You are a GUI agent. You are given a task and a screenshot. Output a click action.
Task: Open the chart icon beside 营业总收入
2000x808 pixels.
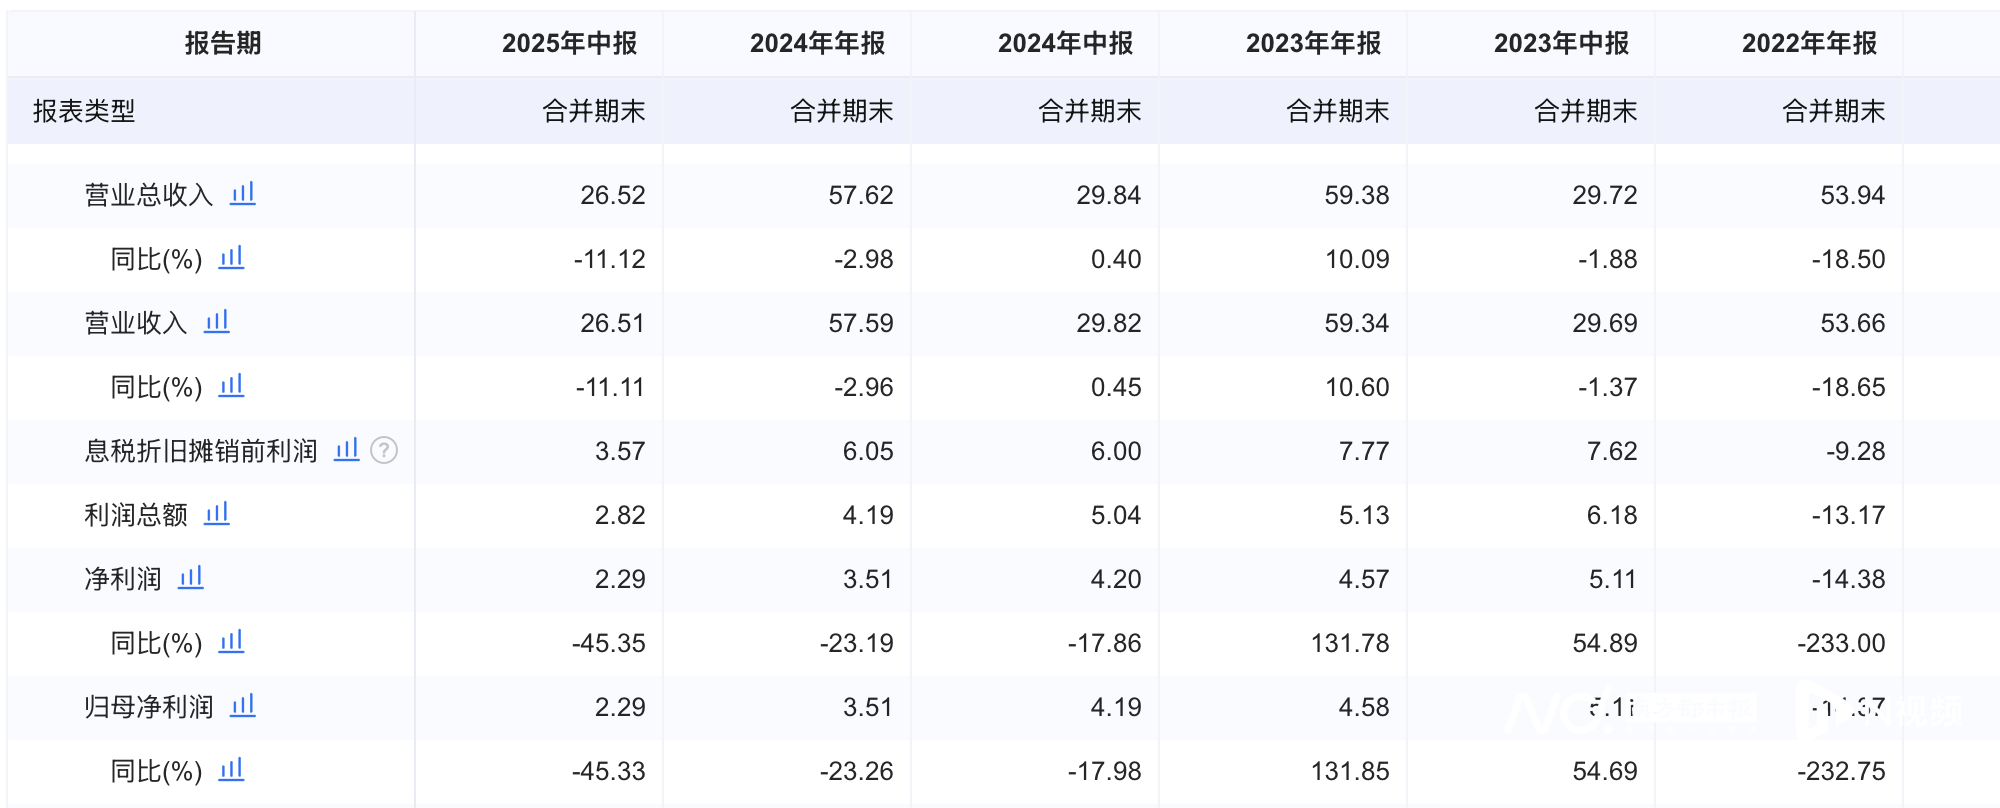click(243, 193)
